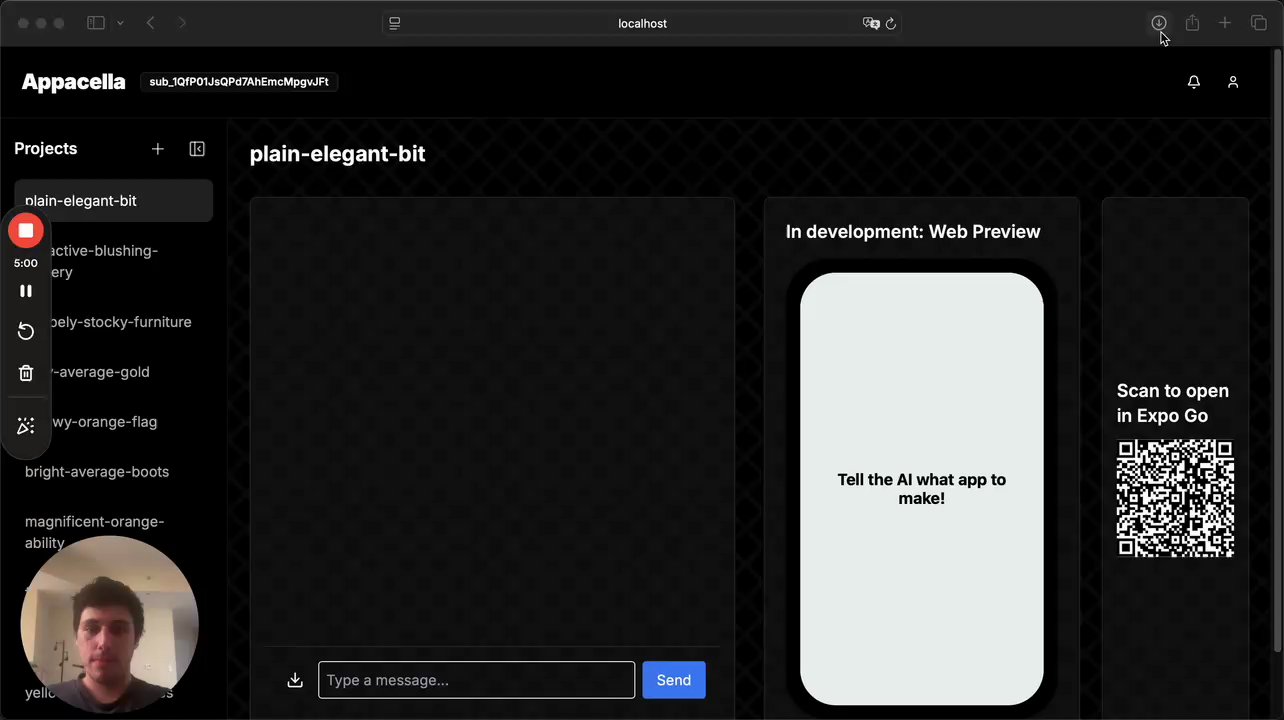Viewport: 1284px width, 720px height.
Task: Click the page vertical scrollbar
Action: point(1276,350)
